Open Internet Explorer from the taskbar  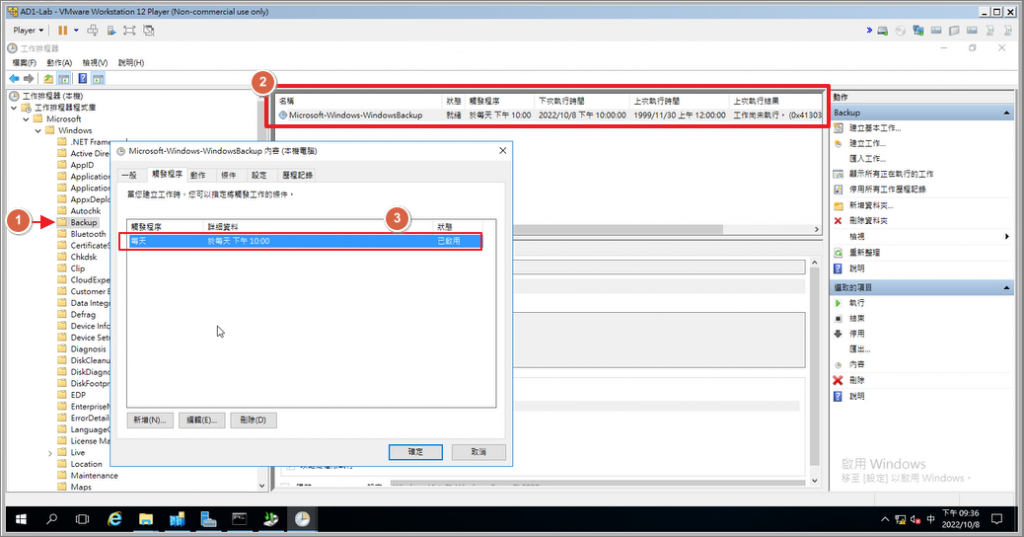114,519
